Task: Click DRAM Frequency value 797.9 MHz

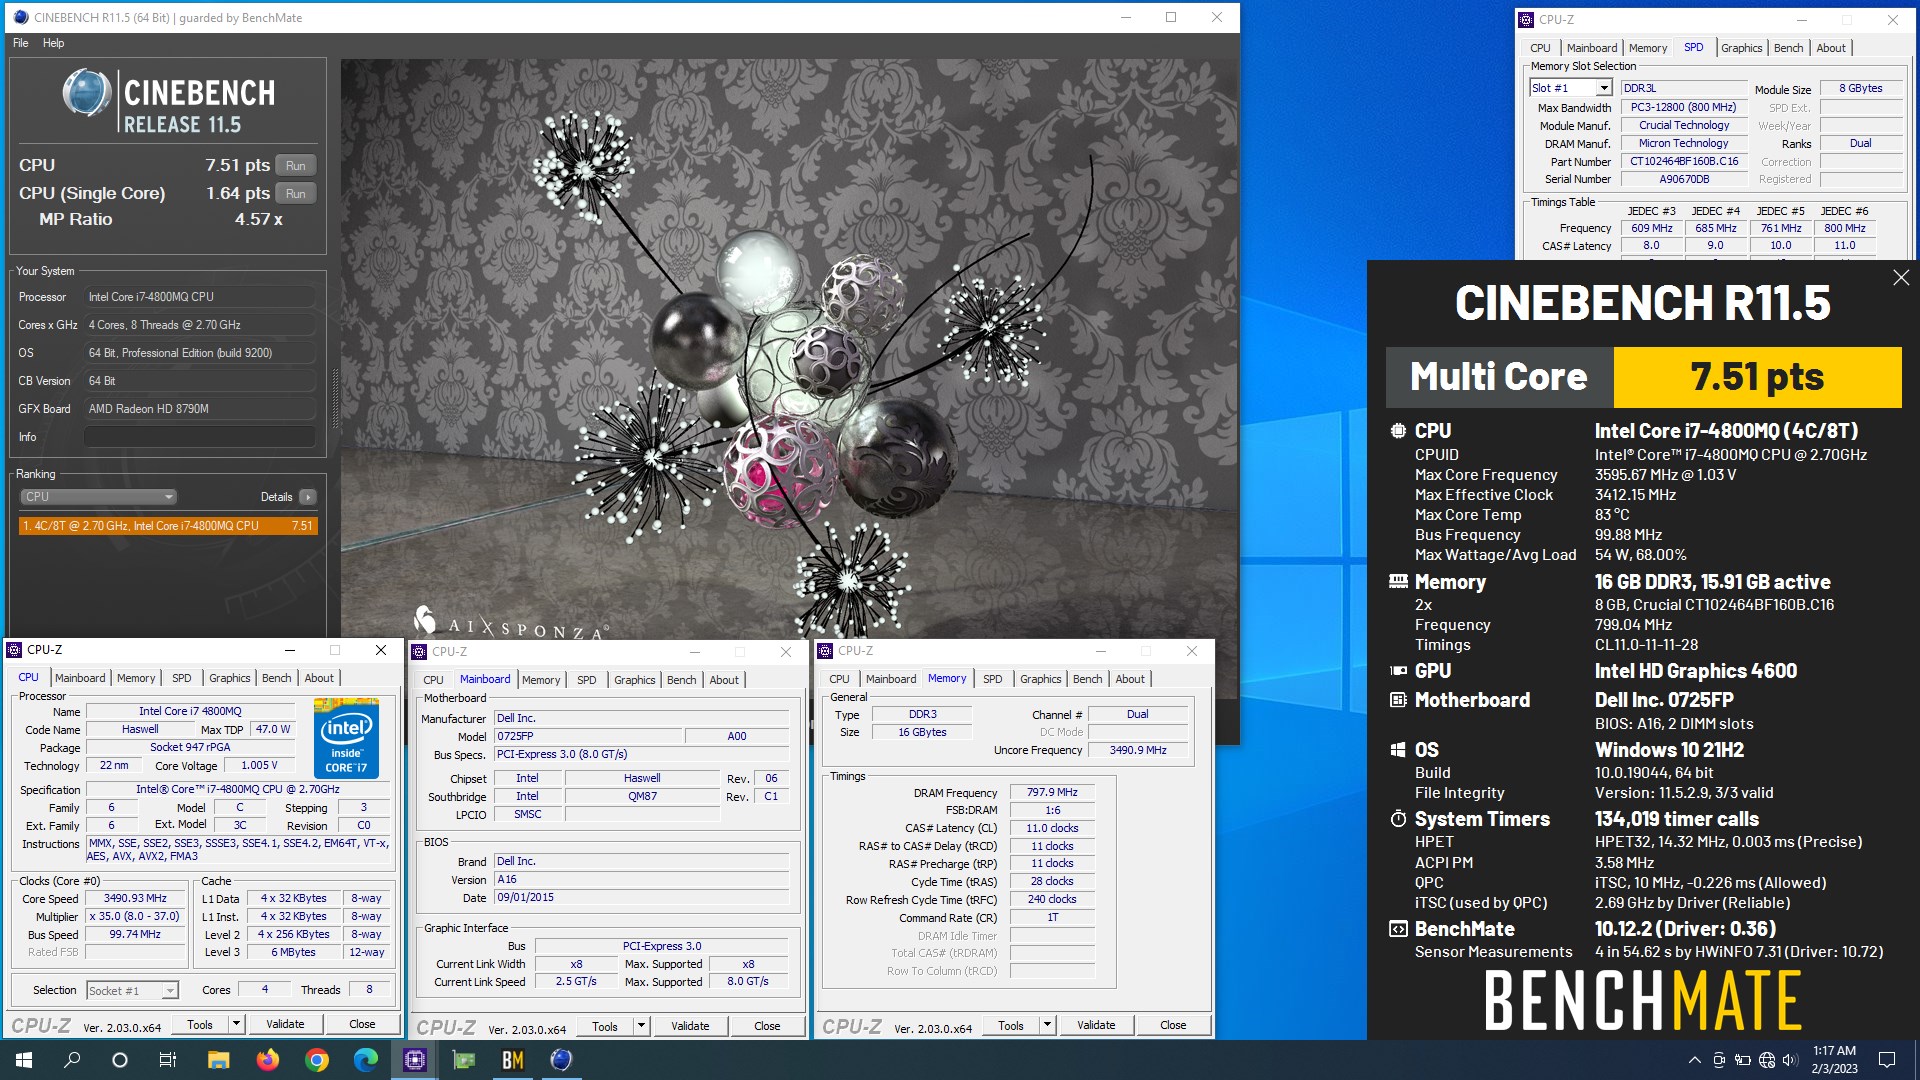Action: tap(1052, 792)
